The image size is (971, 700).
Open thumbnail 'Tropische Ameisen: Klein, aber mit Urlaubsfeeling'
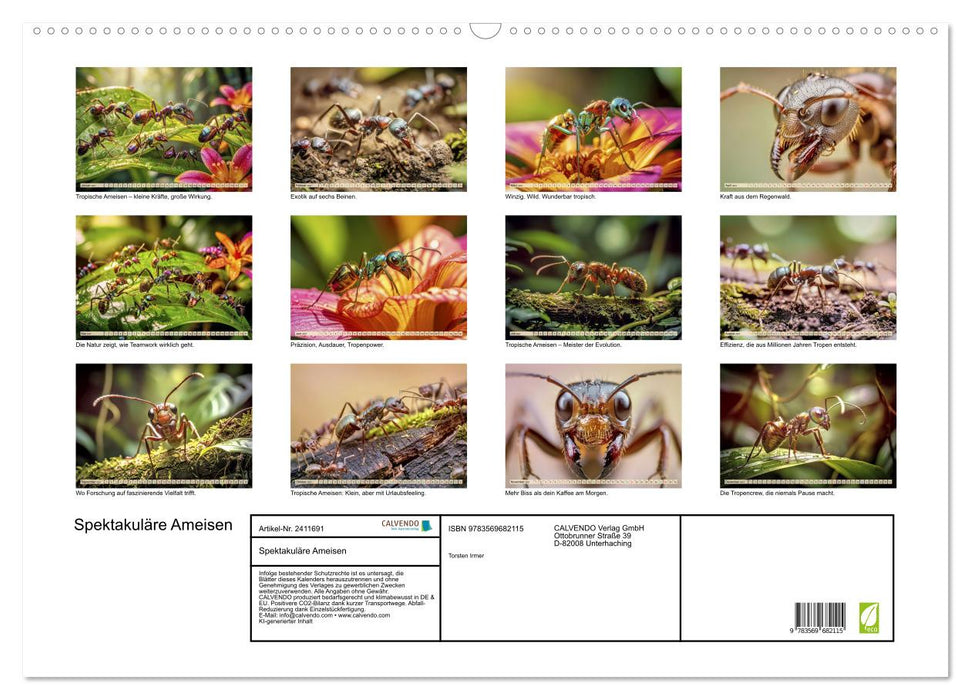pyautogui.click(x=378, y=426)
